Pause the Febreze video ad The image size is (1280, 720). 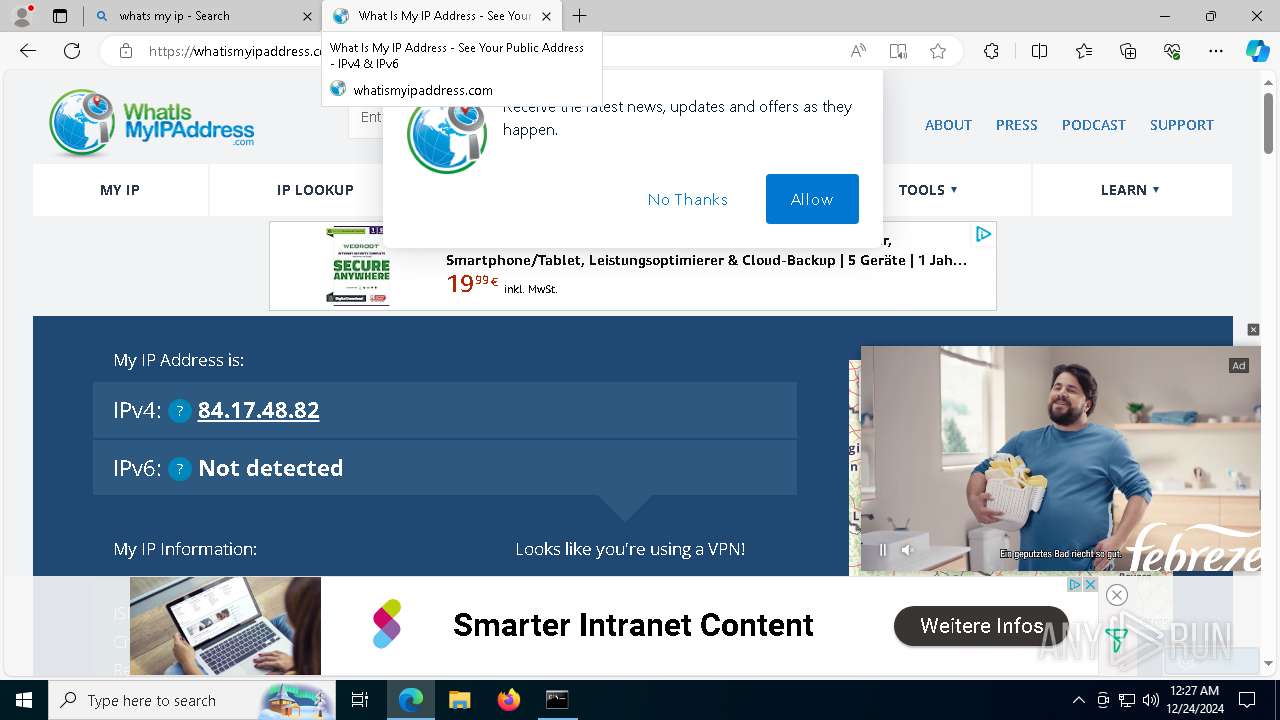(882, 549)
